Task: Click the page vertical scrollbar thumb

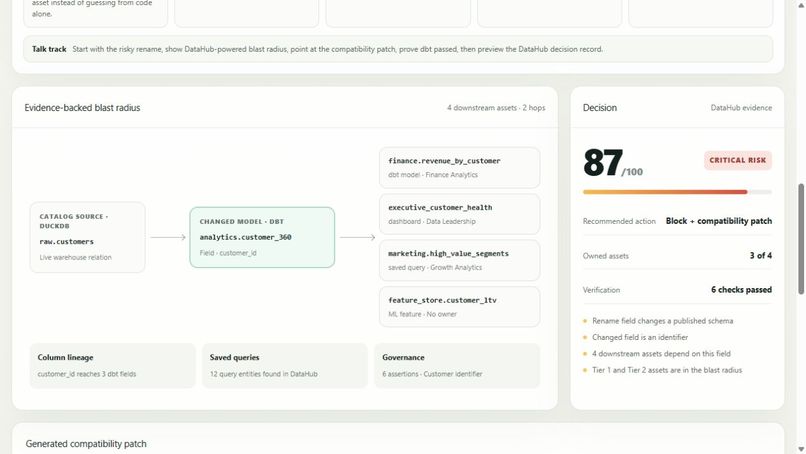Action: [801, 239]
